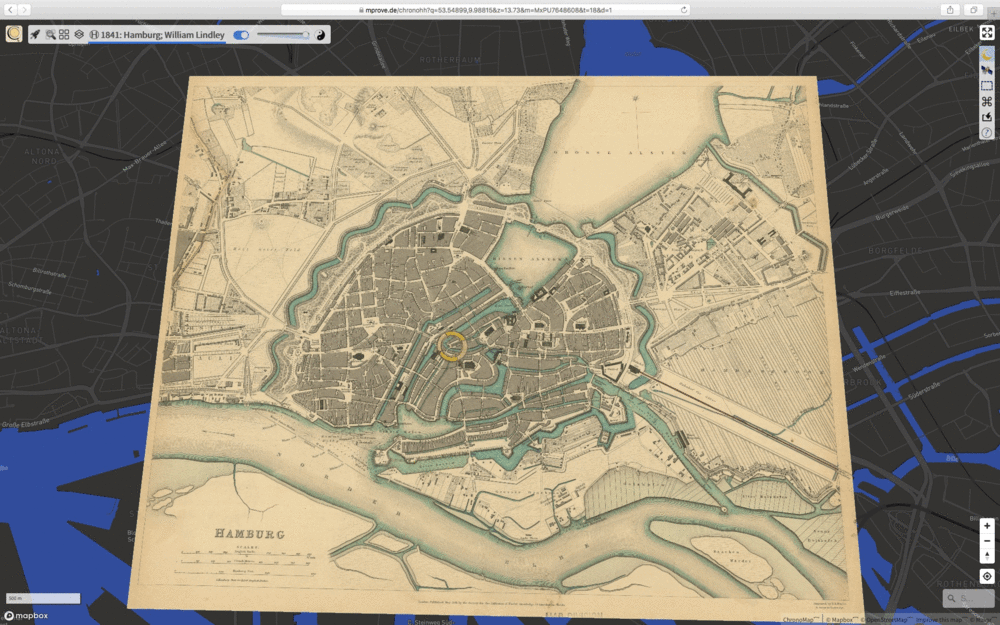The image size is (1000, 625).
Task: Reset map bearing with the compass button
Action: point(987,556)
